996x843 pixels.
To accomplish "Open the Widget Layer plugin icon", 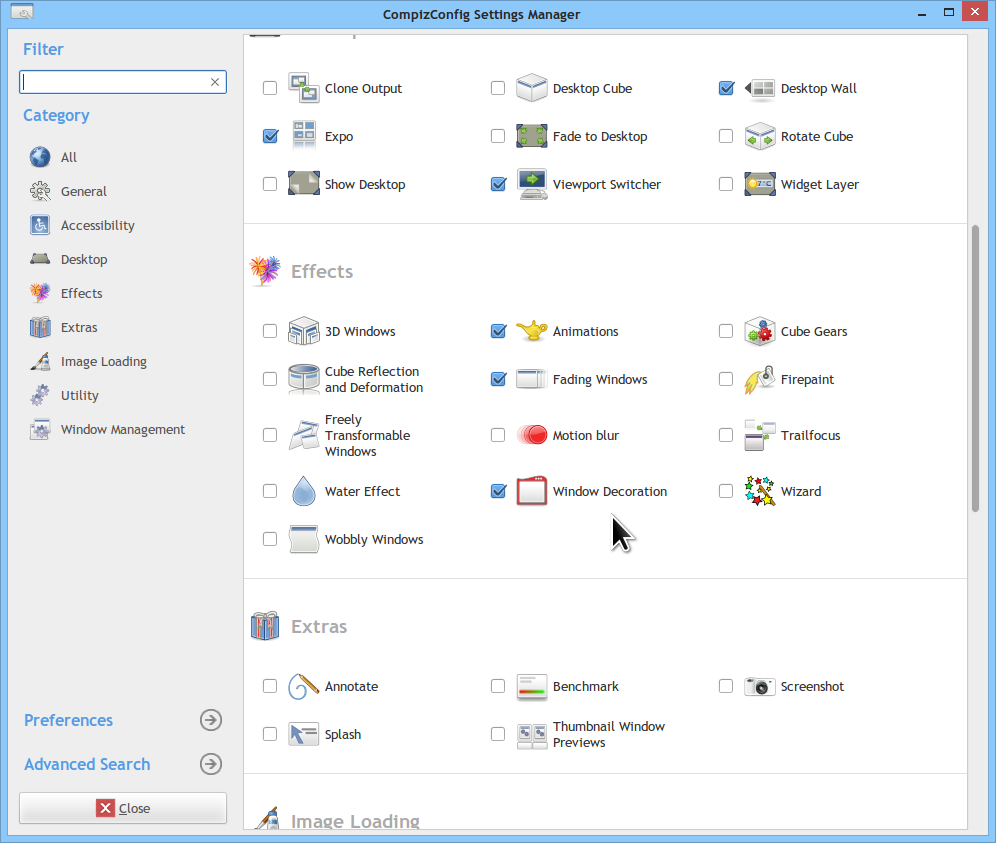I will coord(760,184).
